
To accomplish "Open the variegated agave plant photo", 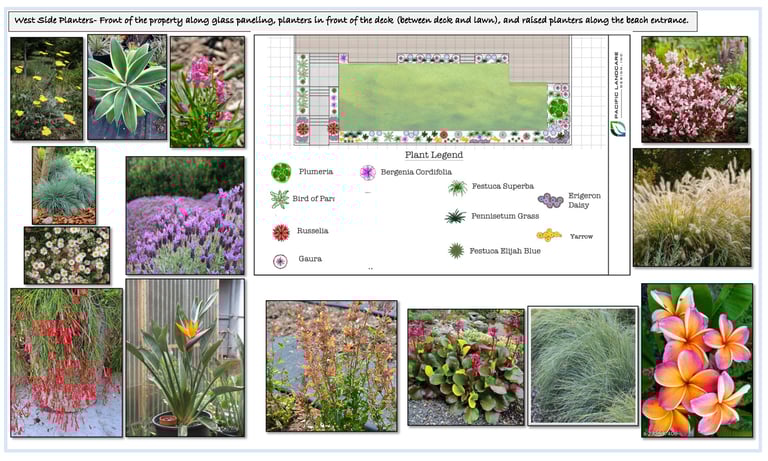I will click(x=127, y=87).
